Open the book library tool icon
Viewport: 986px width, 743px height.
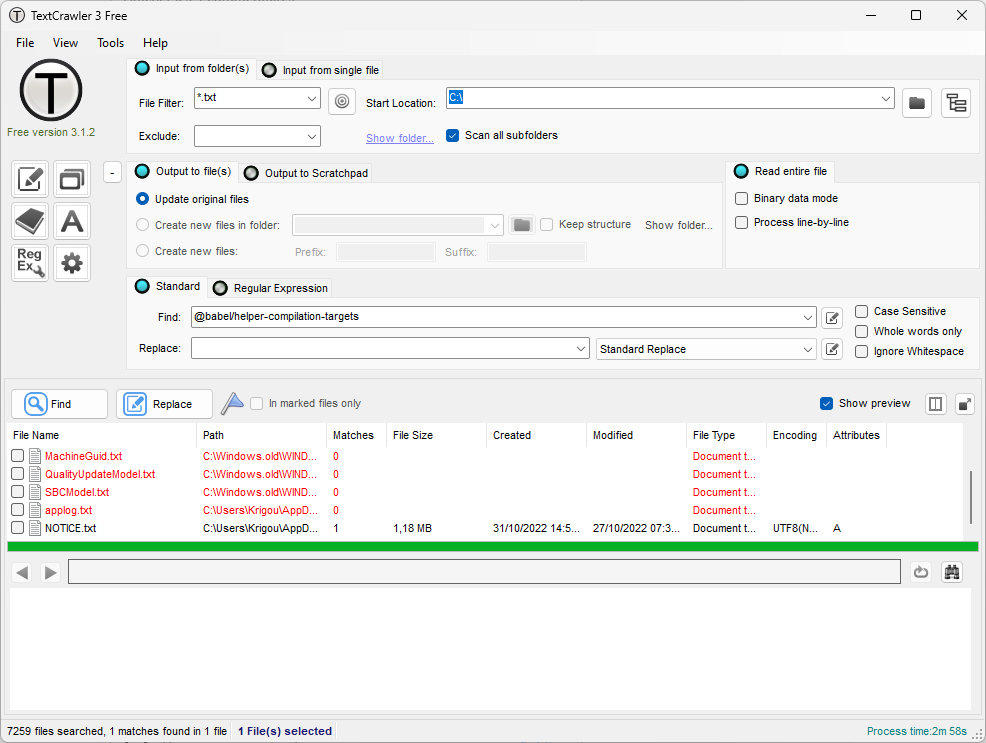click(30, 221)
